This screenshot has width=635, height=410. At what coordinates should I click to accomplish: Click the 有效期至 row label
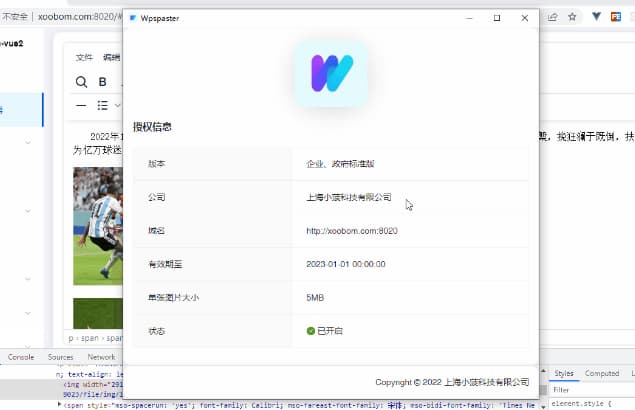pyautogui.click(x=165, y=264)
